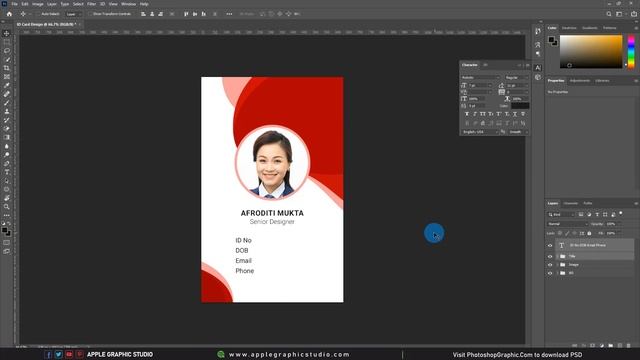The height and width of the screenshot is (360, 640).
Task: Click Faux Bold icon in Character panel
Action: pos(467,114)
